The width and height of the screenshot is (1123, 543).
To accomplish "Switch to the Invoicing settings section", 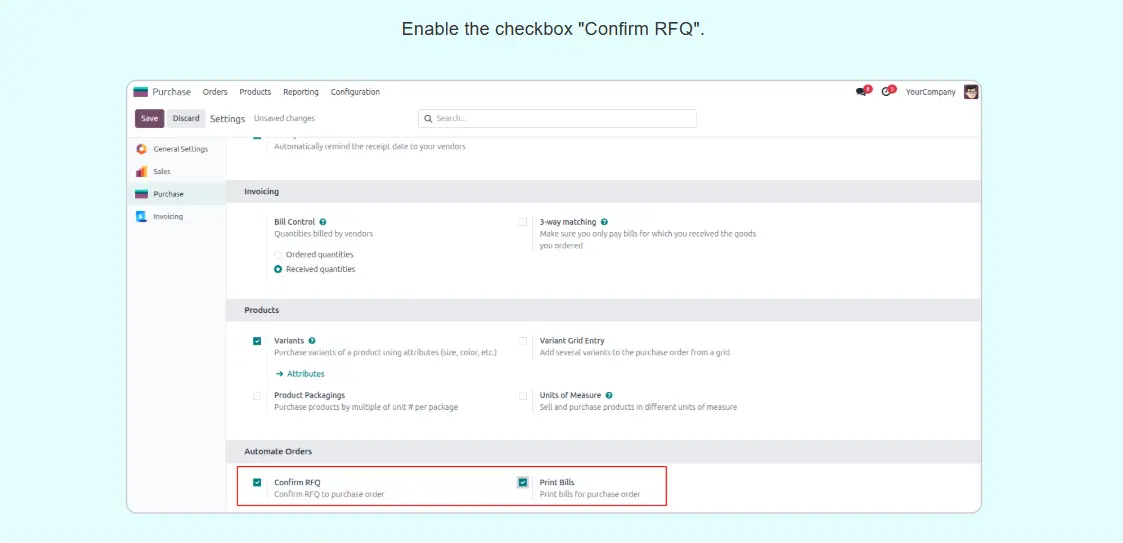I will point(167,216).
